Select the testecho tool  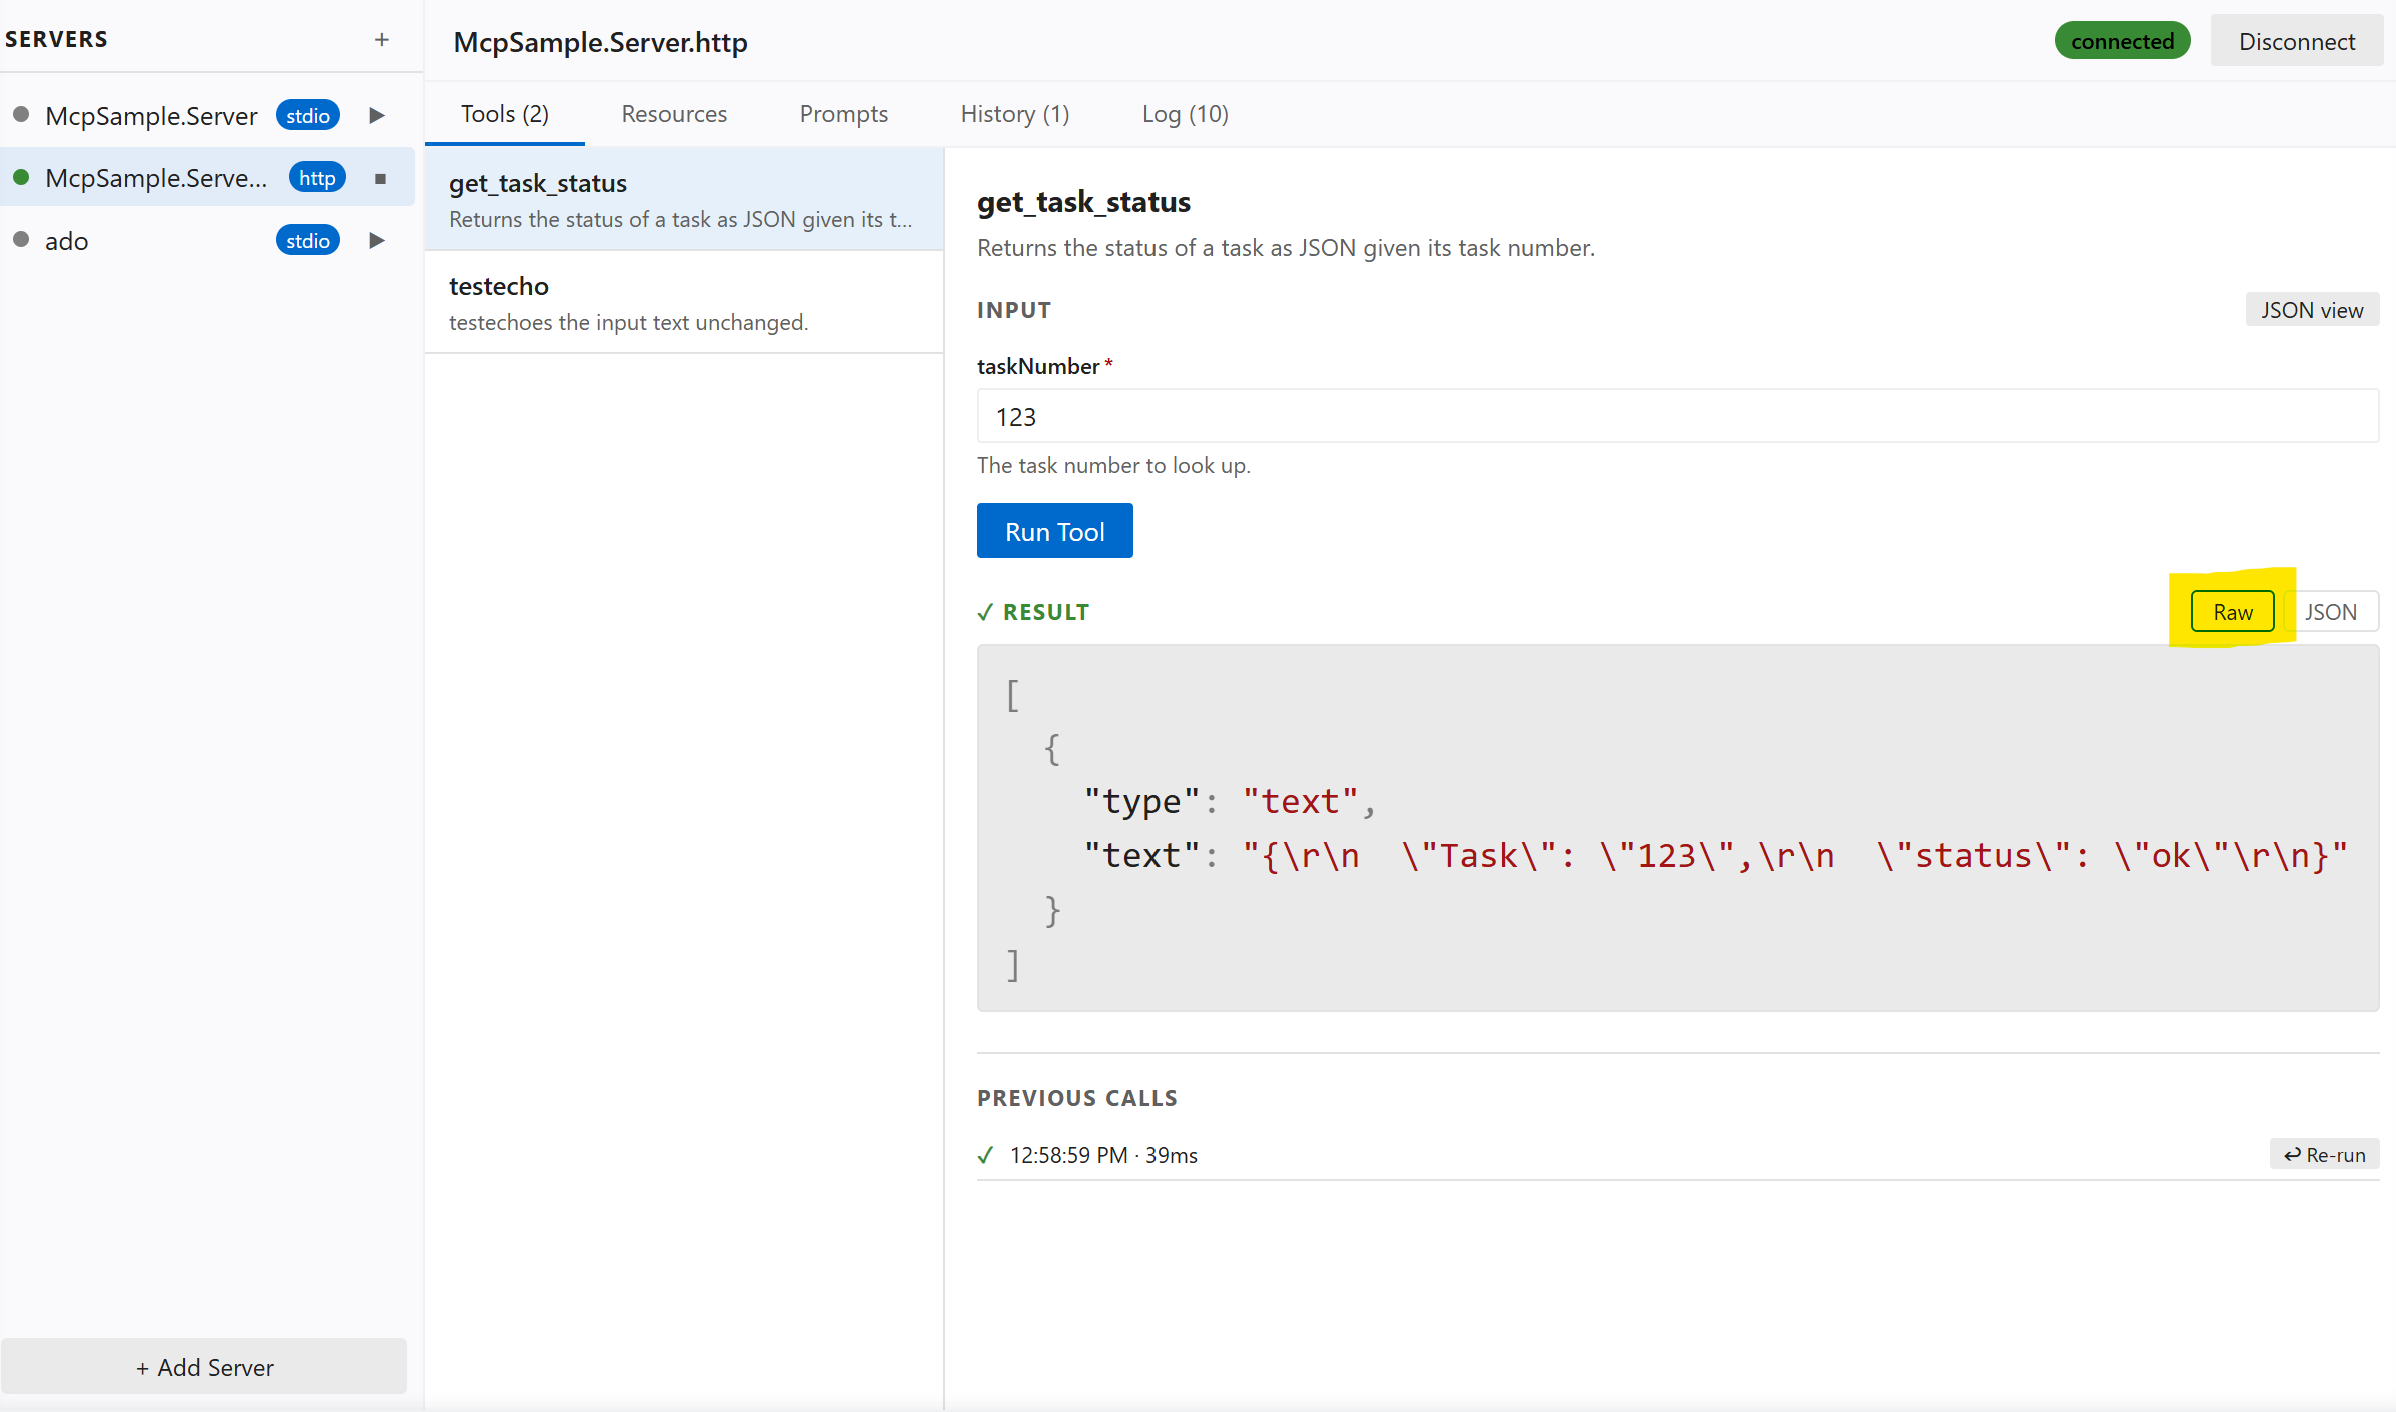click(684, 302)
